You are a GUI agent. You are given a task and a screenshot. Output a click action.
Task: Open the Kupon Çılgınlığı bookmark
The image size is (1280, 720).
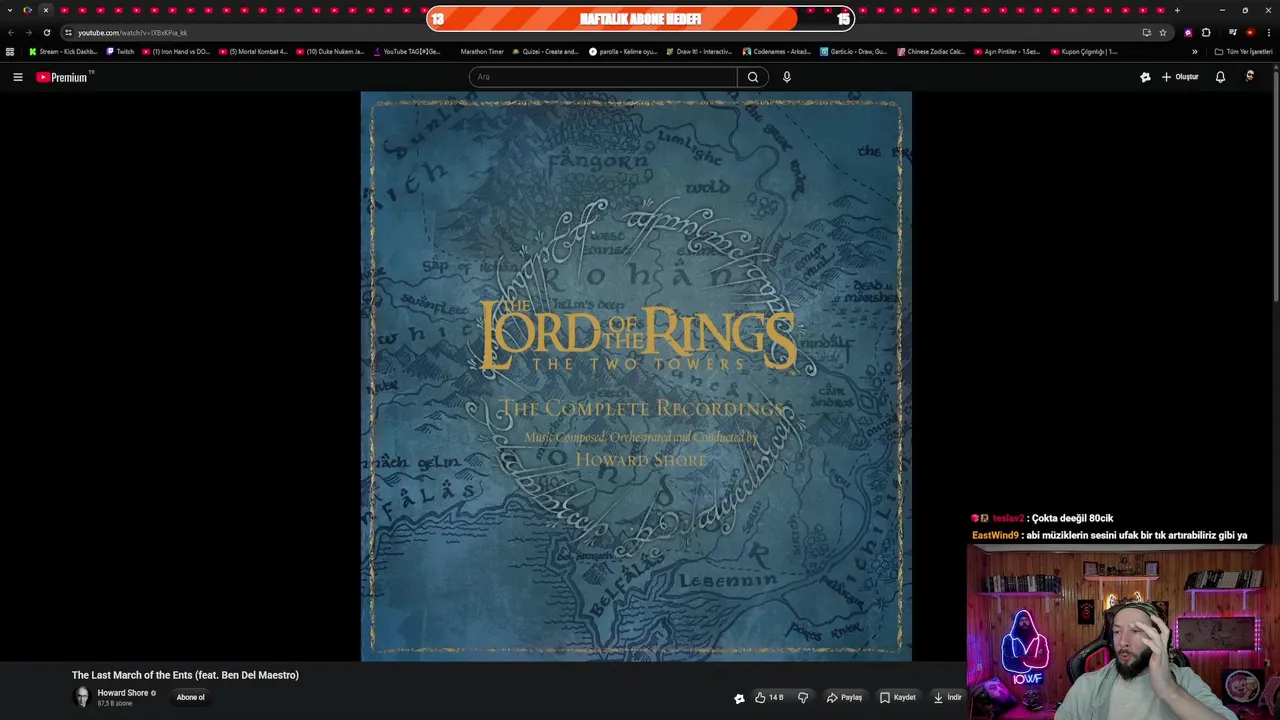pos(1084,51)
